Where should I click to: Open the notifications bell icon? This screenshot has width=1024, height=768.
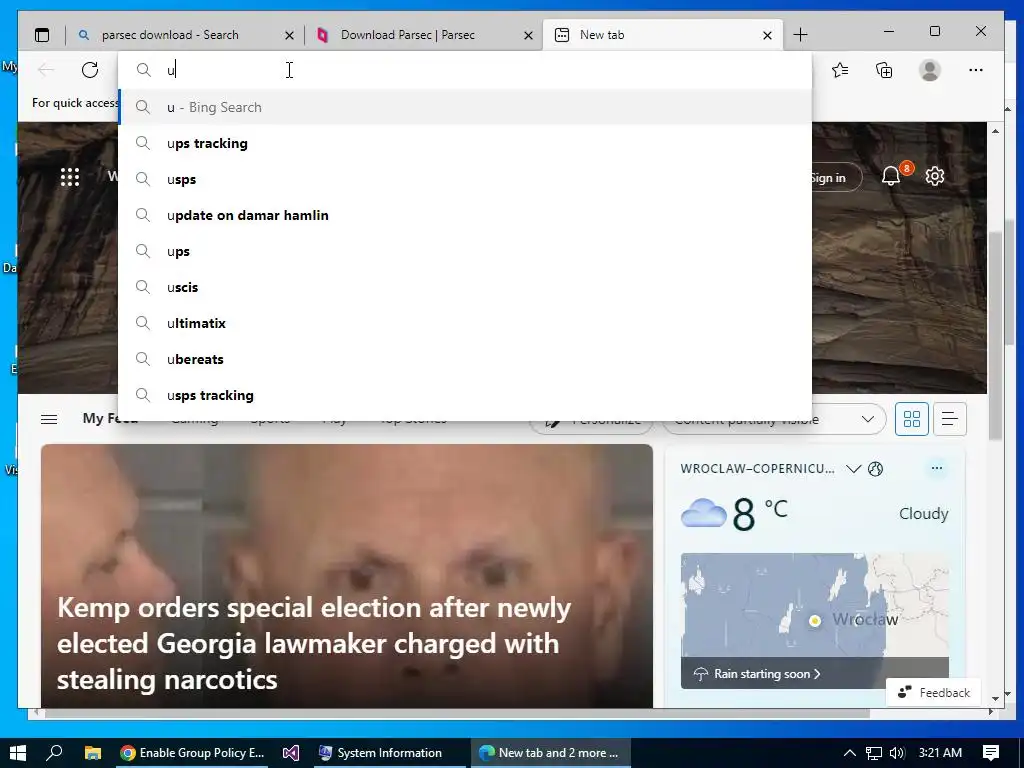(891, 176)
